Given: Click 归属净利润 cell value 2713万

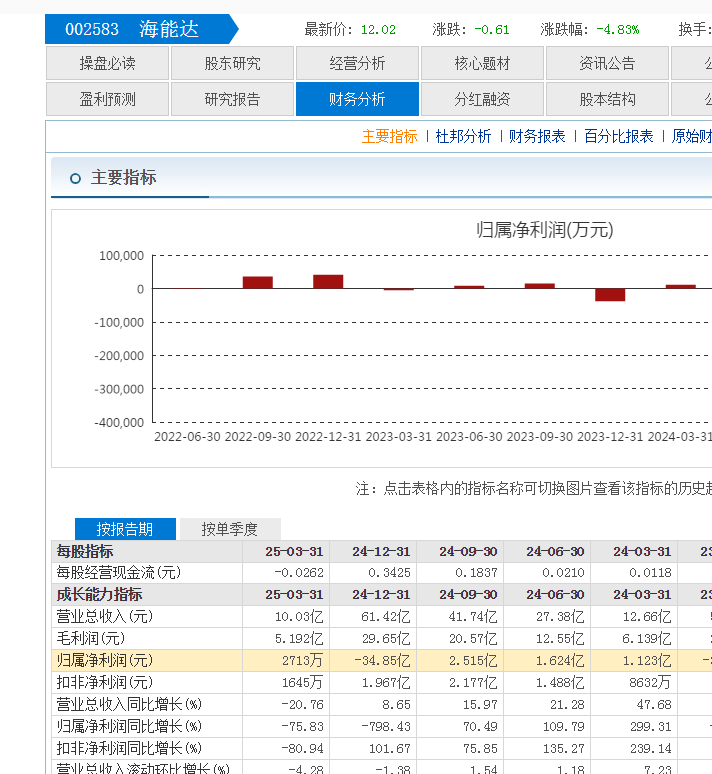Looking at the screenshot, I should pos(302,660).
